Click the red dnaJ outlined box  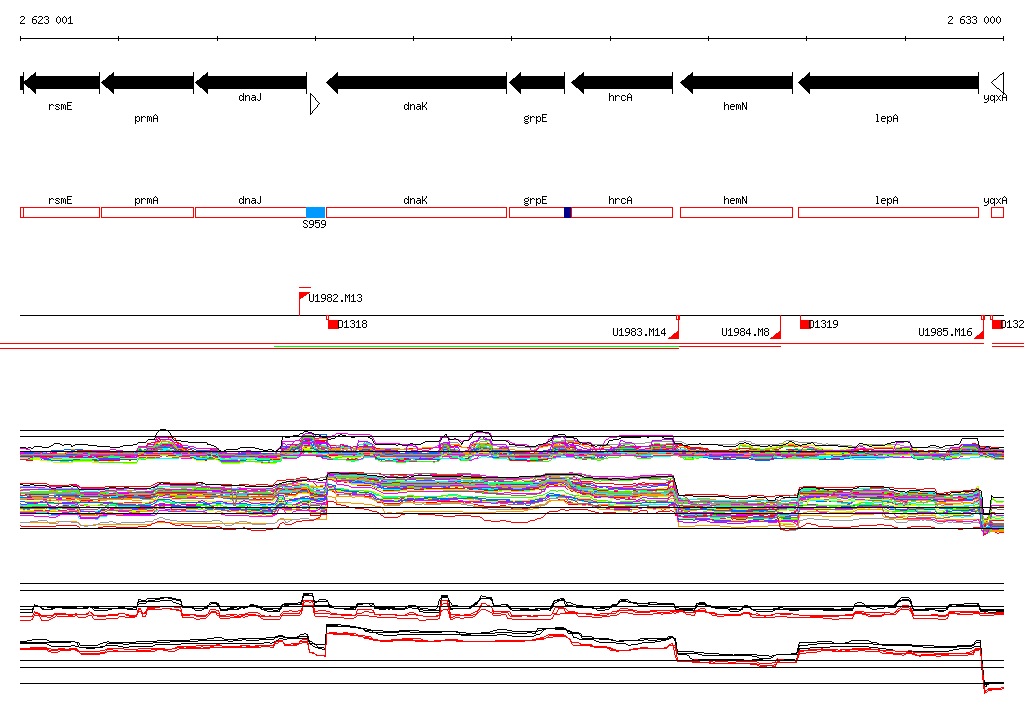[x=251, y=213]
